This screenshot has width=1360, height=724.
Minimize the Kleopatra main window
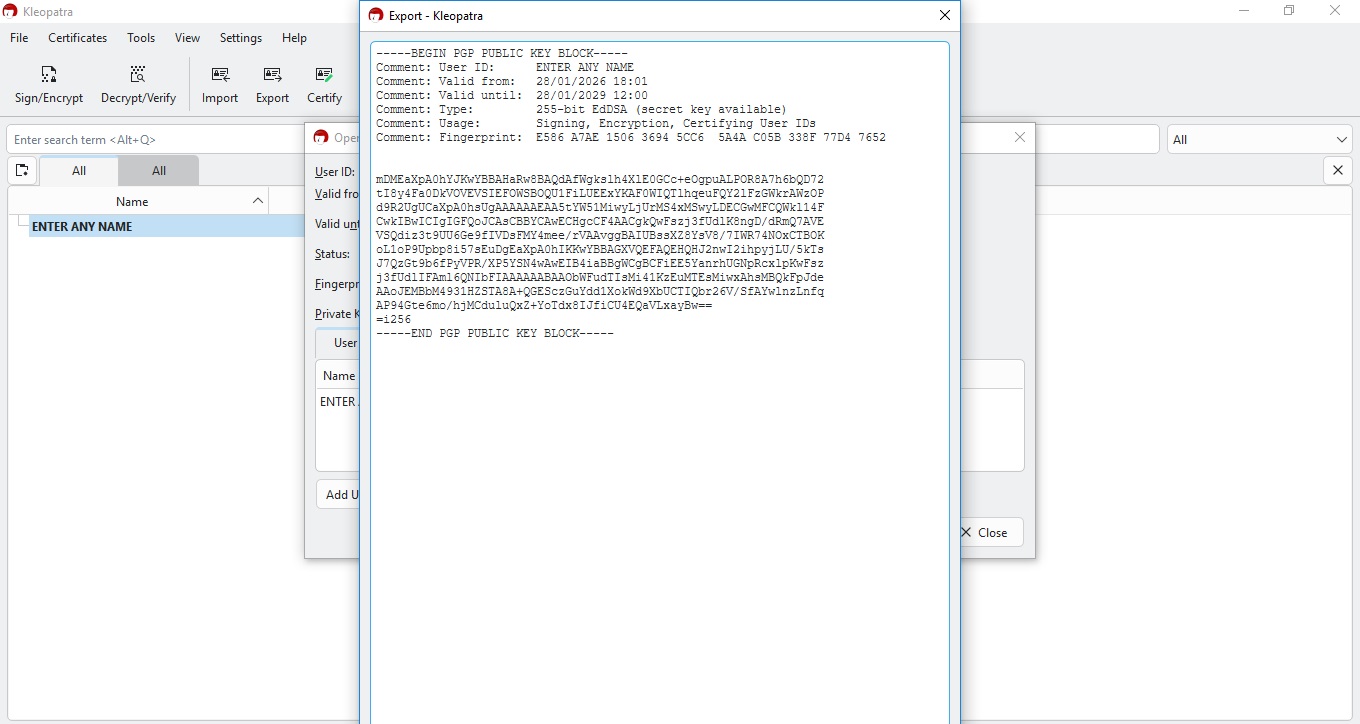click(x=1245, y=11)
